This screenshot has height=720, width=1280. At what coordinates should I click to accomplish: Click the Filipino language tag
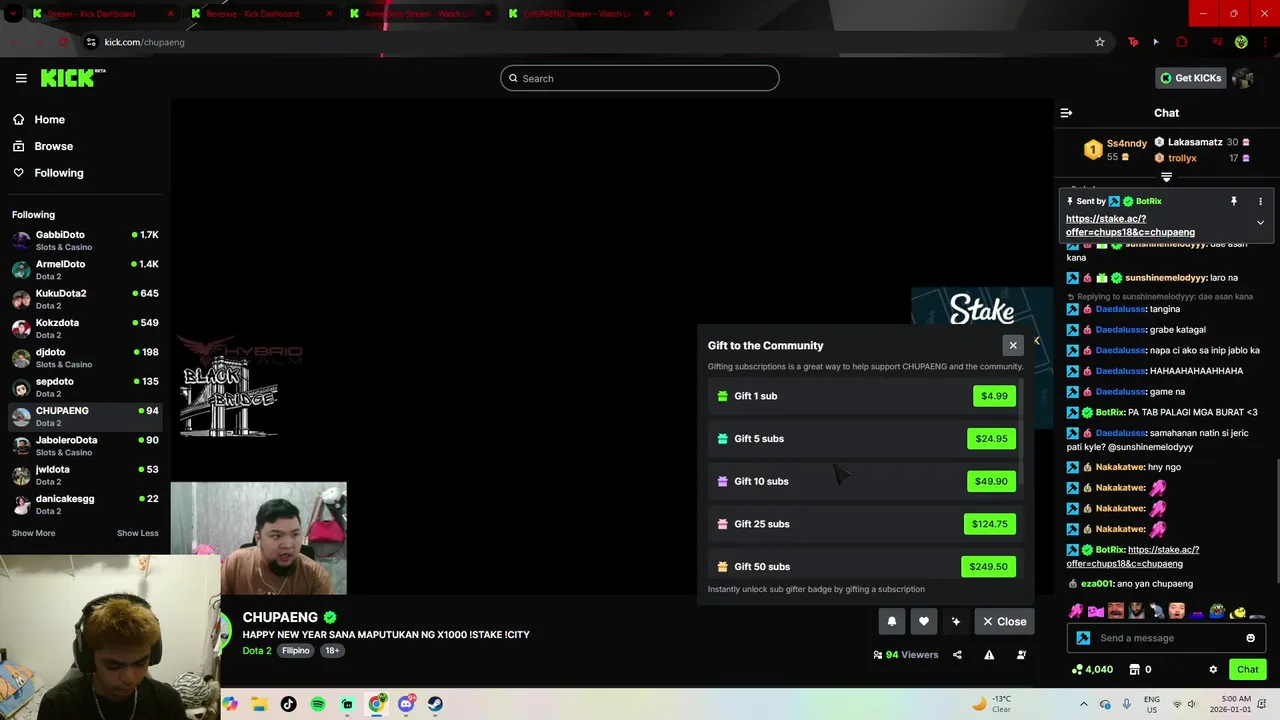point(295,651)
